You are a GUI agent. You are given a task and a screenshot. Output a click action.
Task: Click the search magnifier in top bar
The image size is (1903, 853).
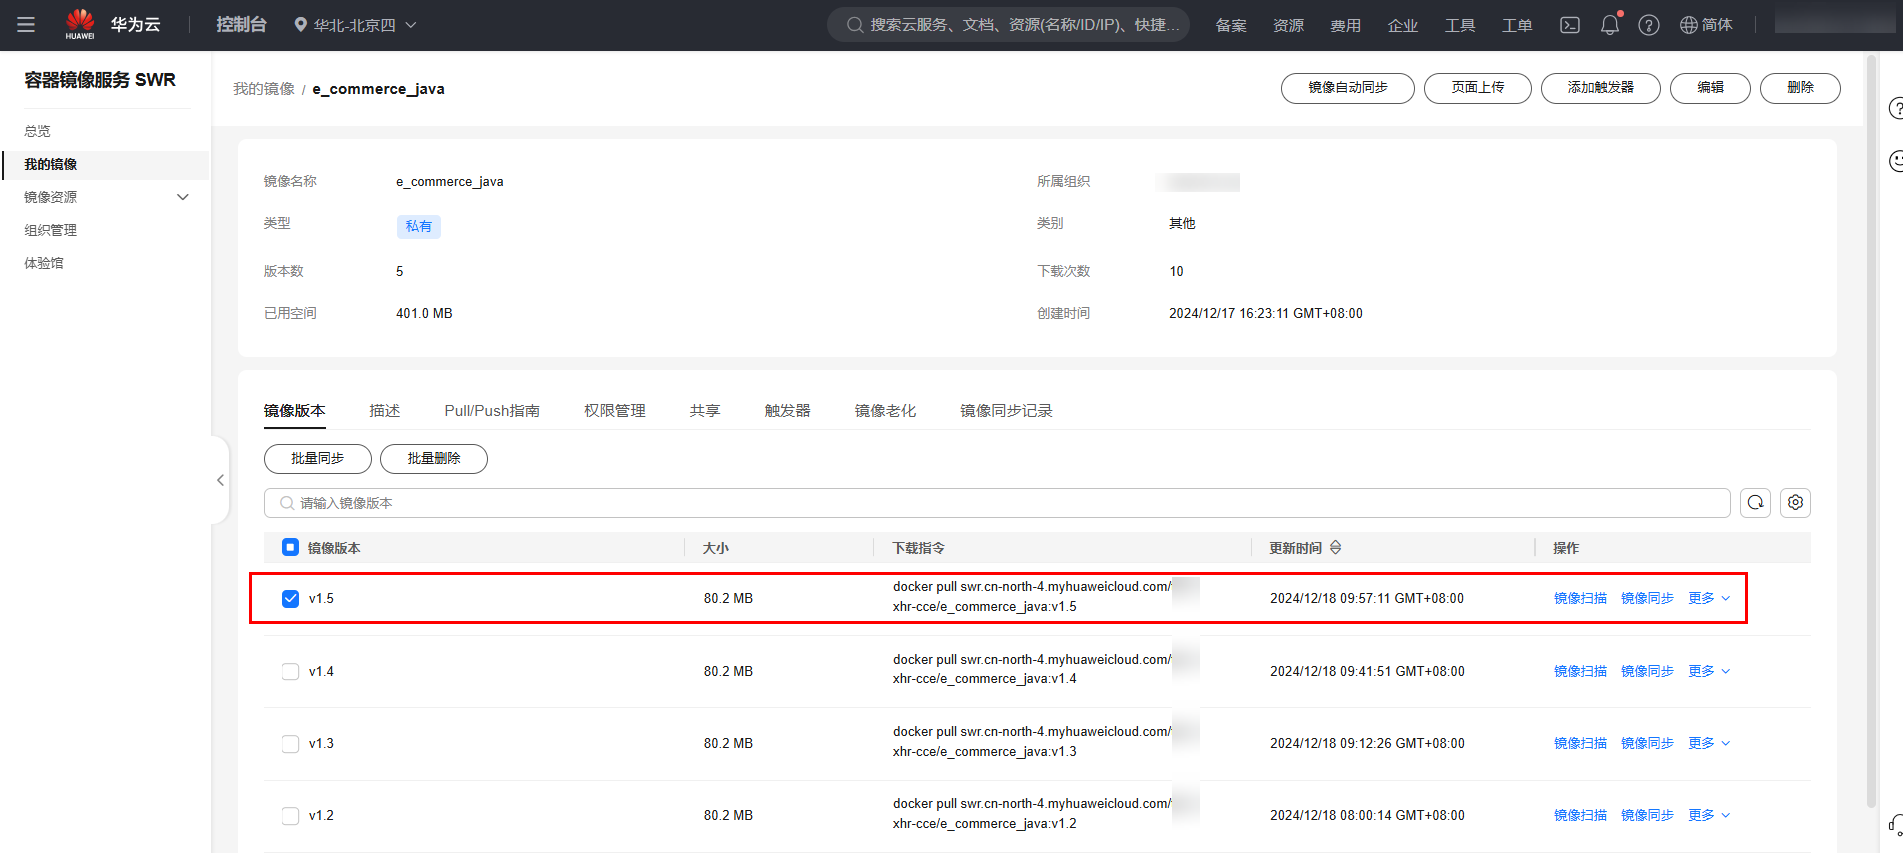coord(855,25)
